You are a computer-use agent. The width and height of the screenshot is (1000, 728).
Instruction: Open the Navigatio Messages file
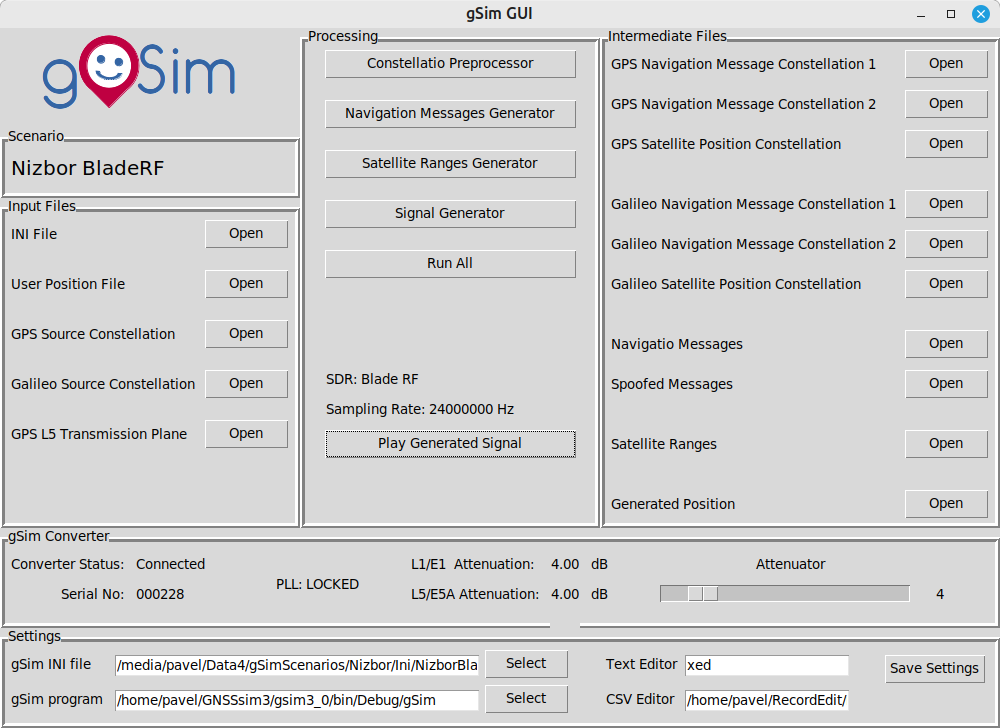946,344
